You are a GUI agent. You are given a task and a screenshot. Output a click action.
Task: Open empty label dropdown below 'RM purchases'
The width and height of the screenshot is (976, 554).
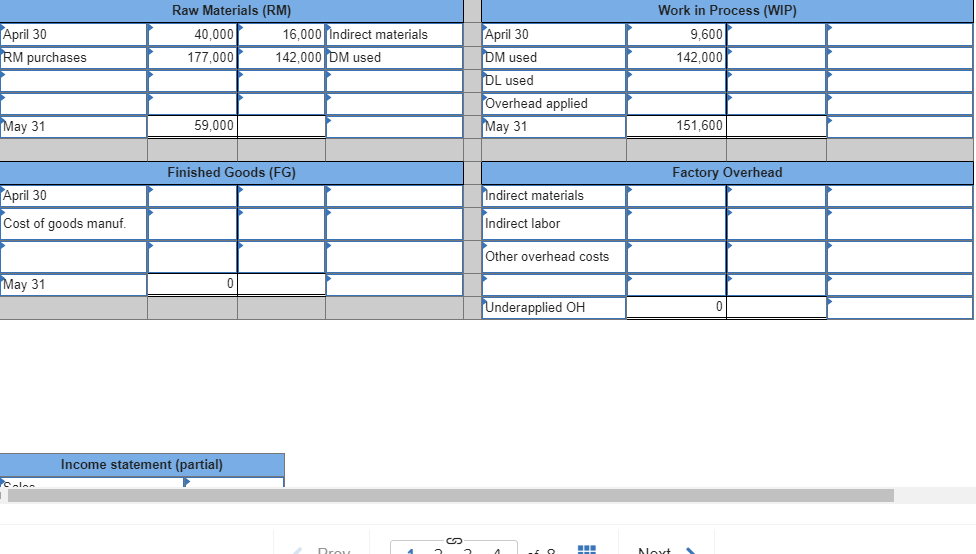[x=73, y=80]
